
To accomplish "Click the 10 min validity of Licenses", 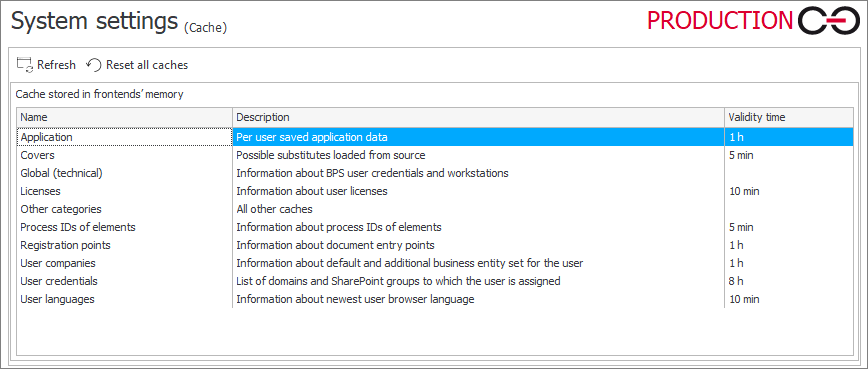I will (x=744, y=191).
